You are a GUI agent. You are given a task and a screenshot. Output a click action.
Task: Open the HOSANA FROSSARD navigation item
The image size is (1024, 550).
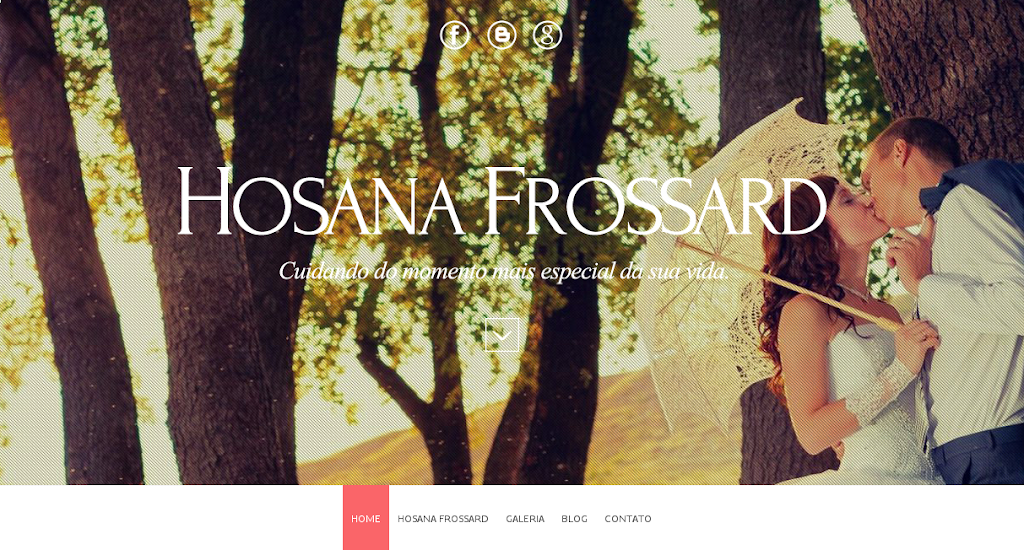click(443, 519)
